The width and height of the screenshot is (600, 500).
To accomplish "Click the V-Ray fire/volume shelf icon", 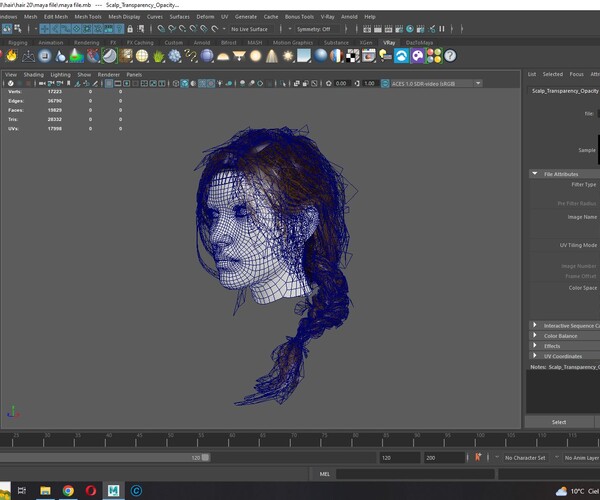I will [x=11, y=56].
